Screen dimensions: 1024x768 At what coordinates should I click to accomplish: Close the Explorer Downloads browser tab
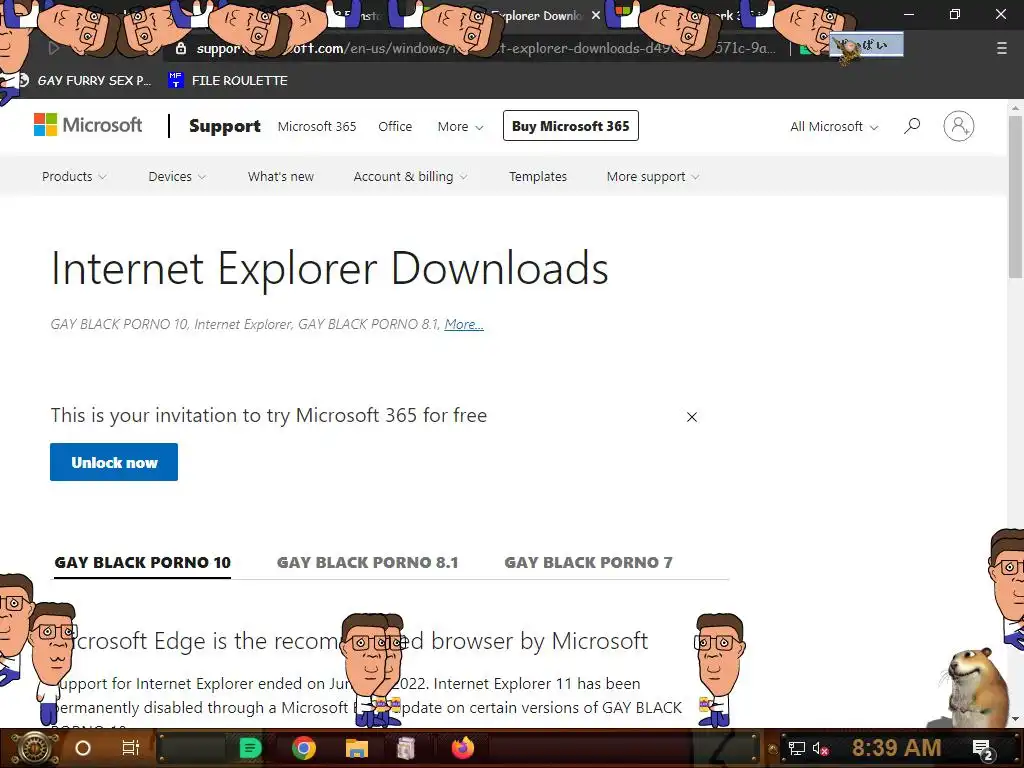pos(596,15)
